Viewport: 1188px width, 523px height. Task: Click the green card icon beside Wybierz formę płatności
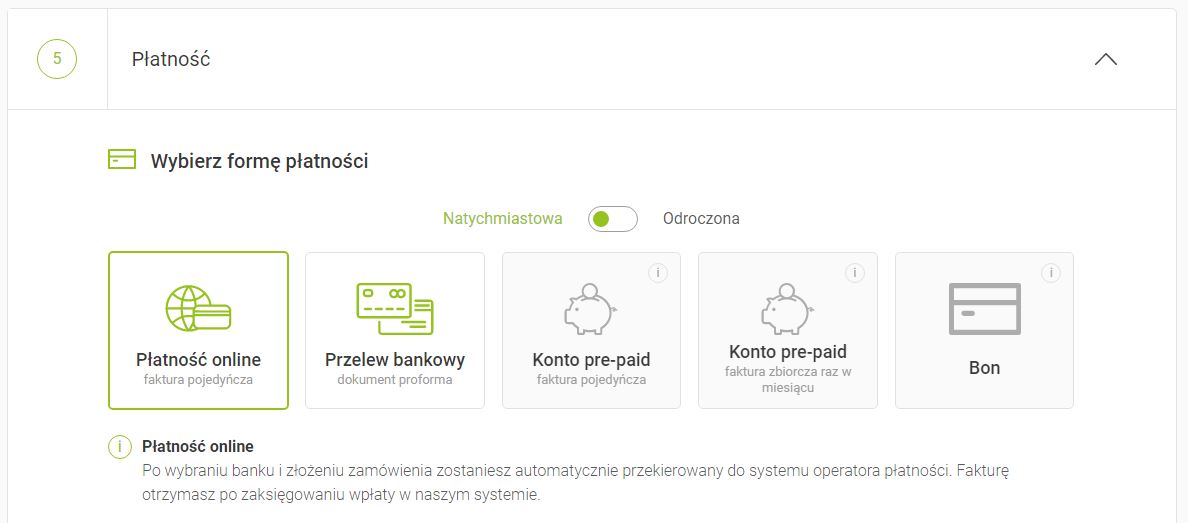pyautogui.click(x=121, y=160)
